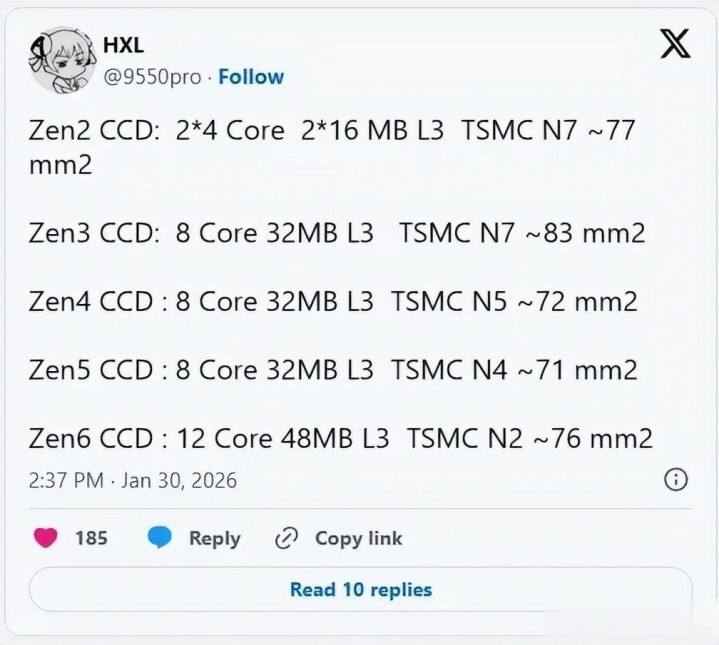This screenshot has height=645, width=719.
Task: Click the Zen4 CCD TSMC N5 line
Action: [333, 301]
